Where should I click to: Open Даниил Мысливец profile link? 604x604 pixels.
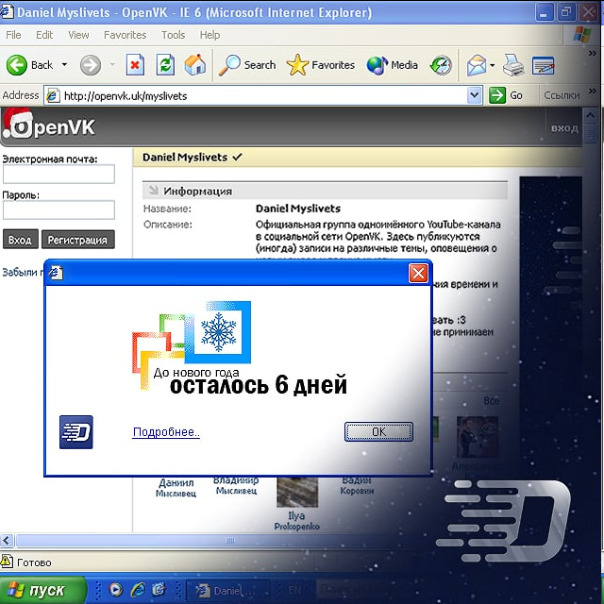[x=176, y=488]
